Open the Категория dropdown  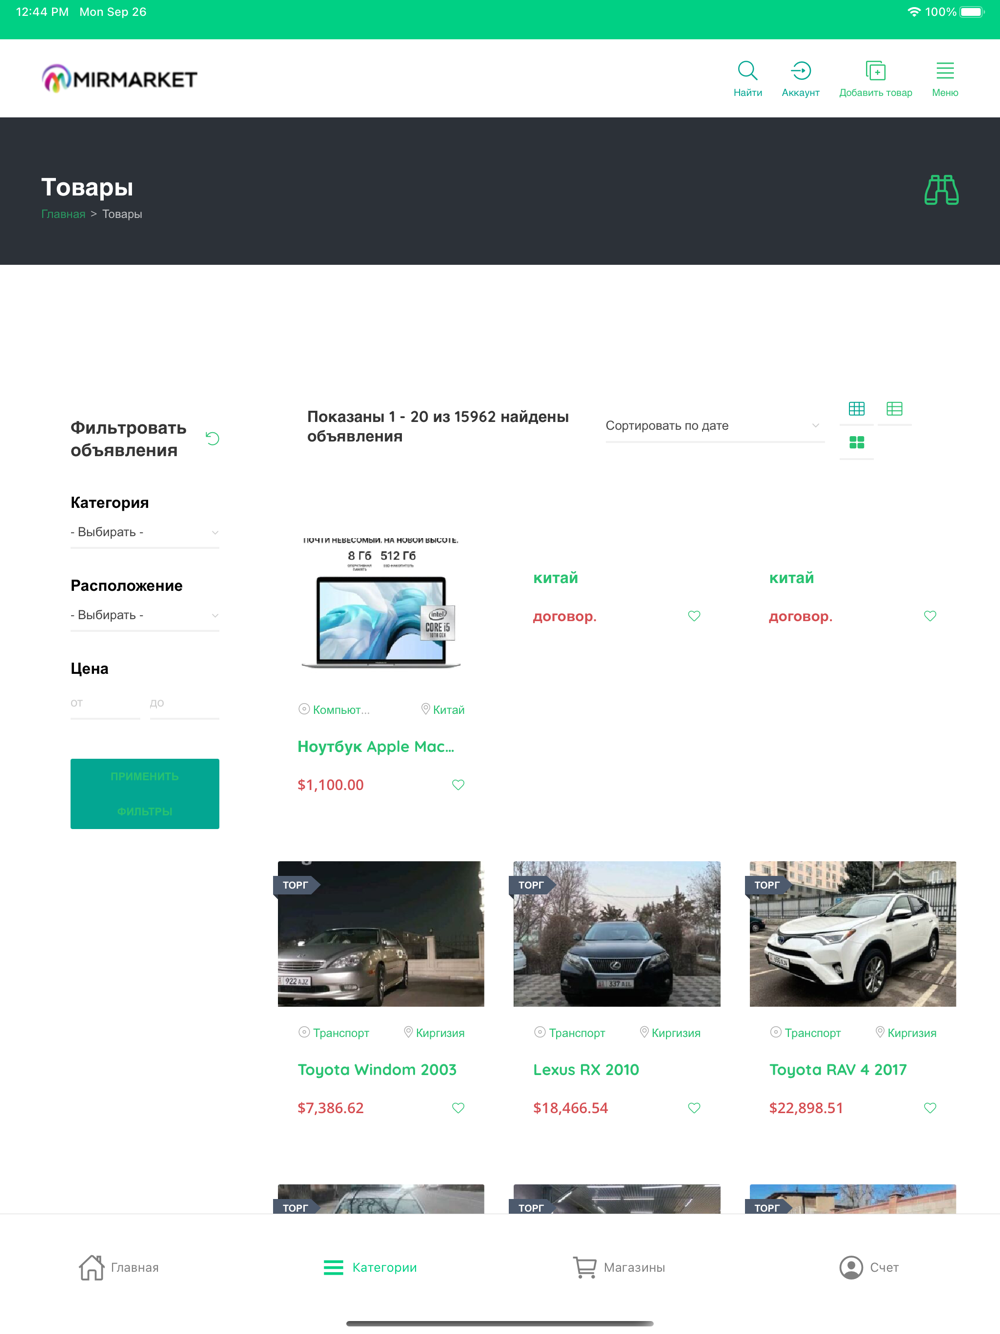coord(145,532)
